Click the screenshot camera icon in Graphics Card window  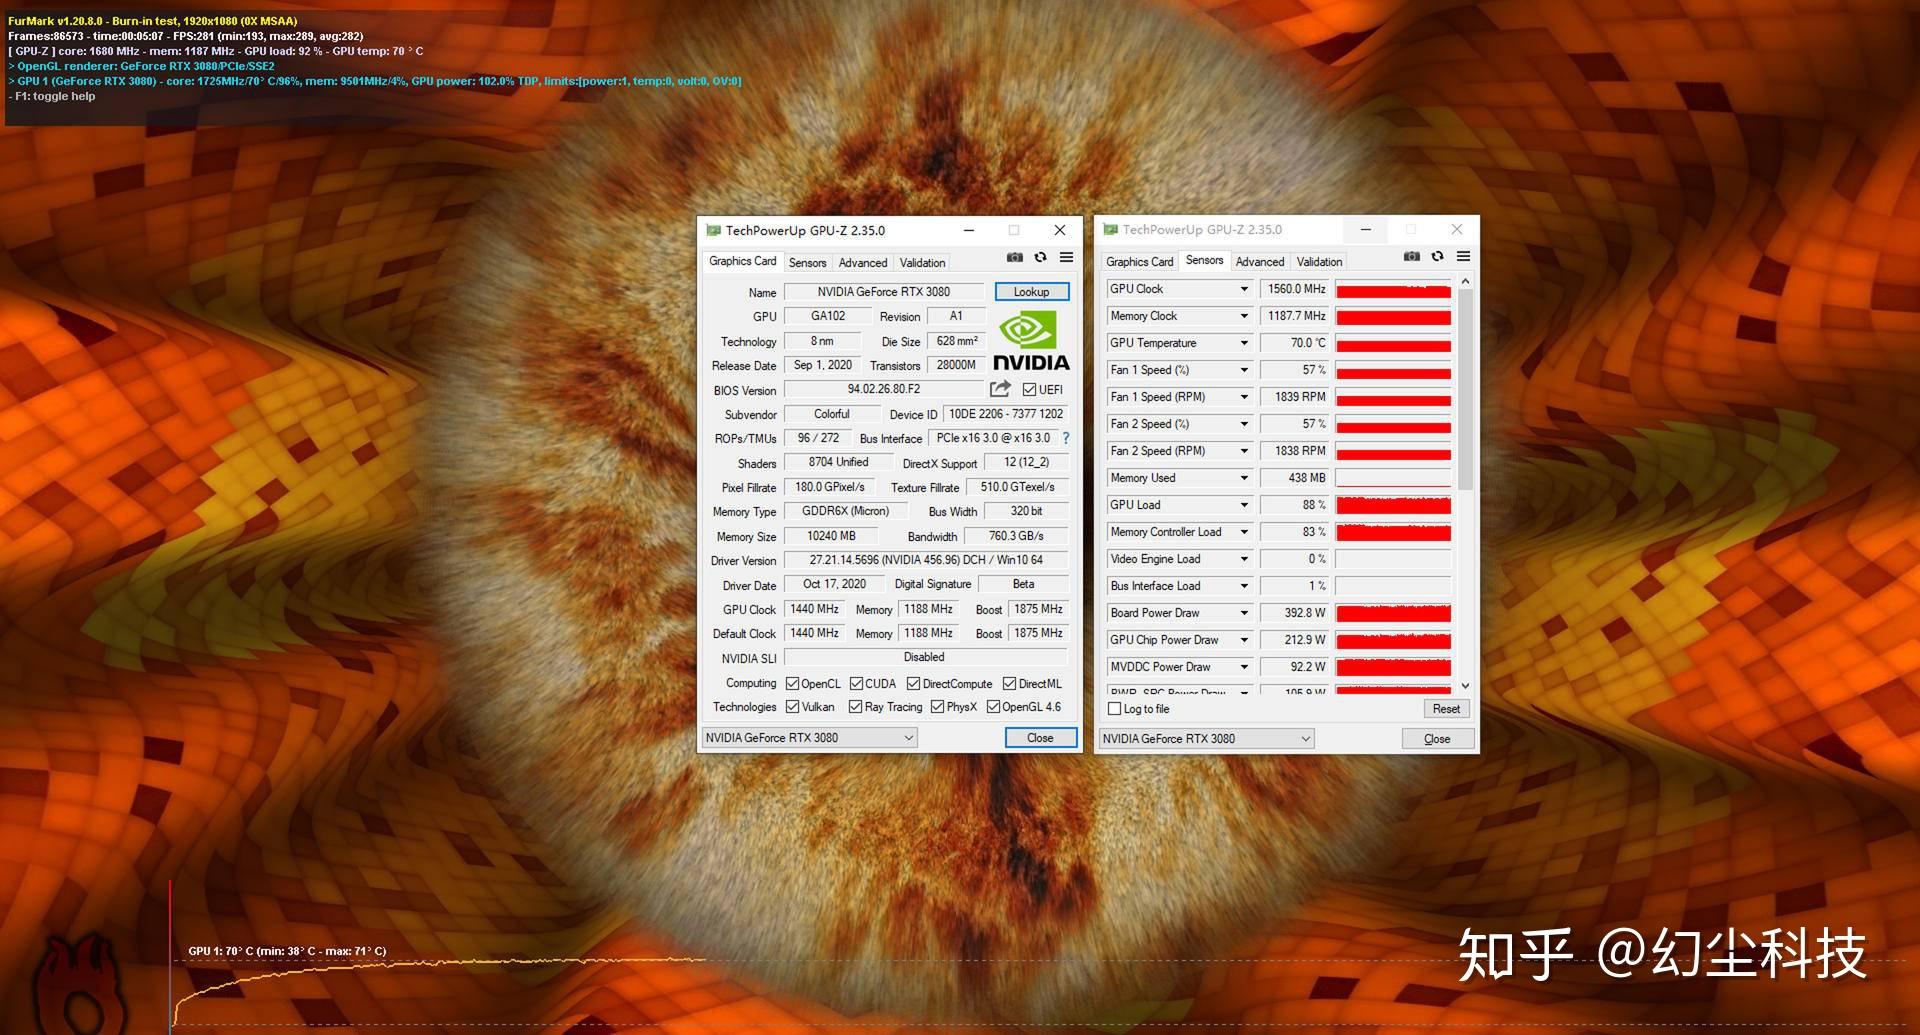coord(1015,258)
